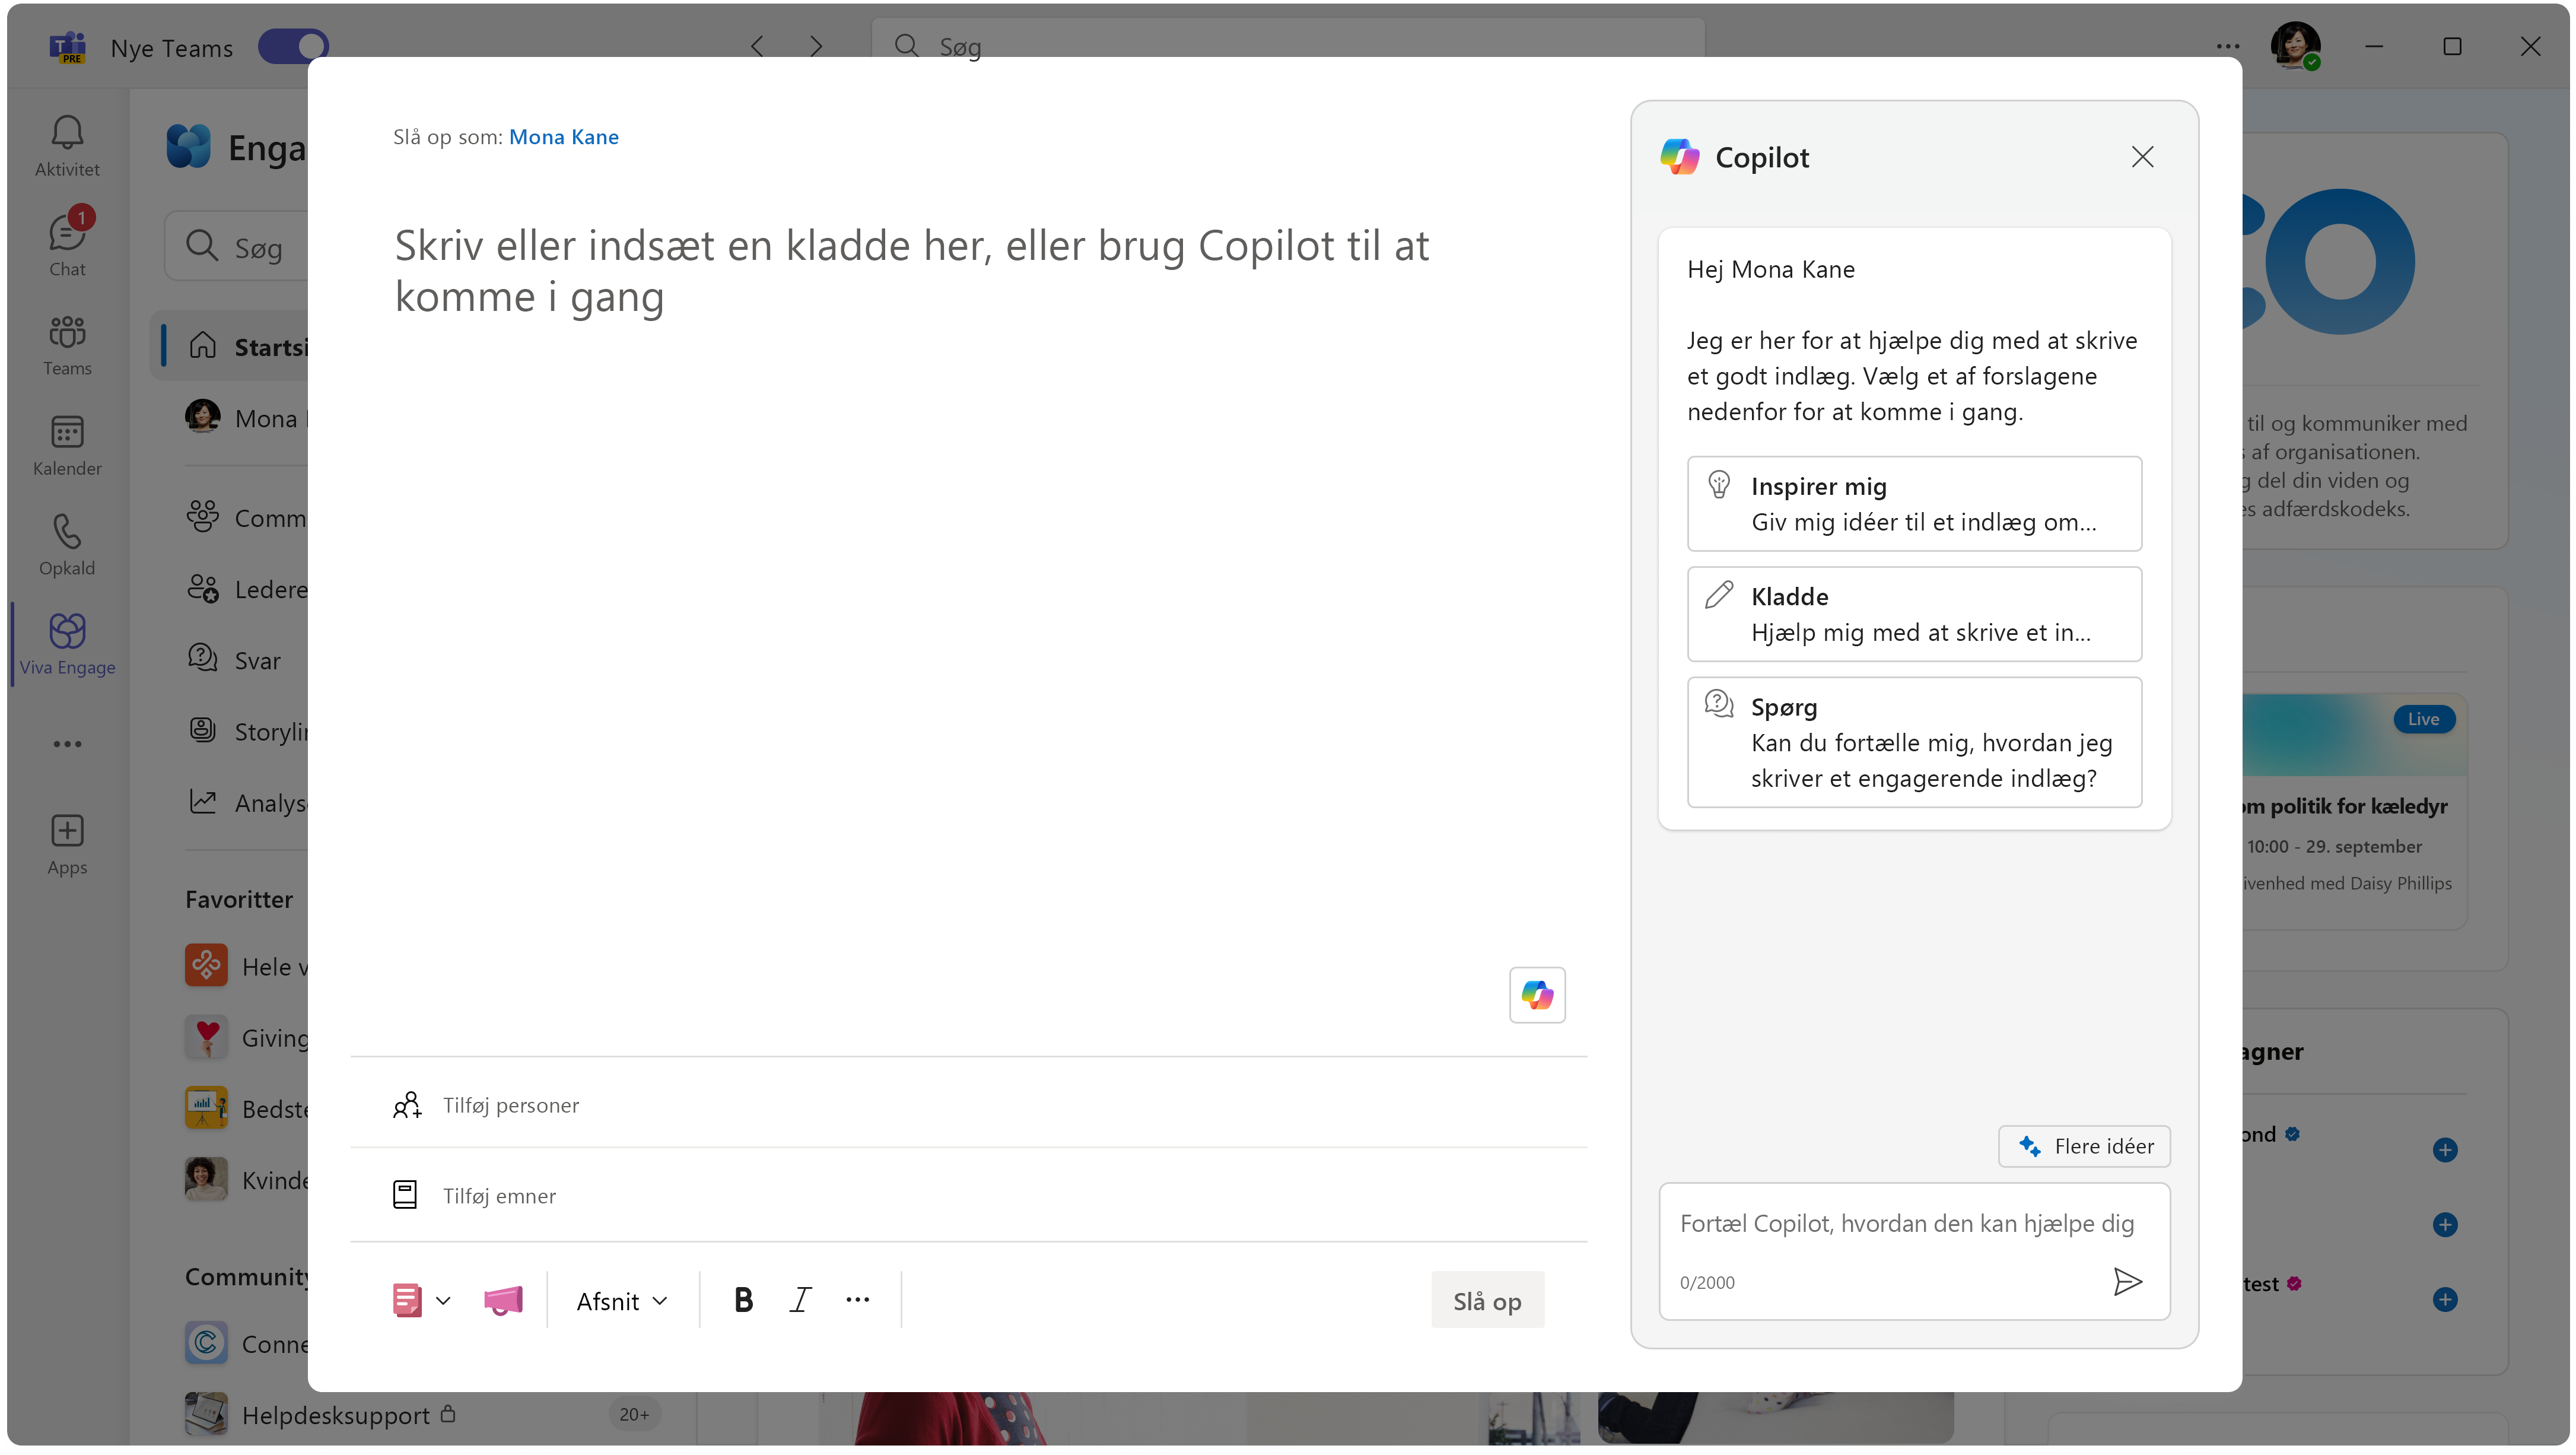Toggle the Nye Teams switch
Image resolution: width=2576 pixels, height=1455 pixels.
pyautogui.click(x=293, y=46)
